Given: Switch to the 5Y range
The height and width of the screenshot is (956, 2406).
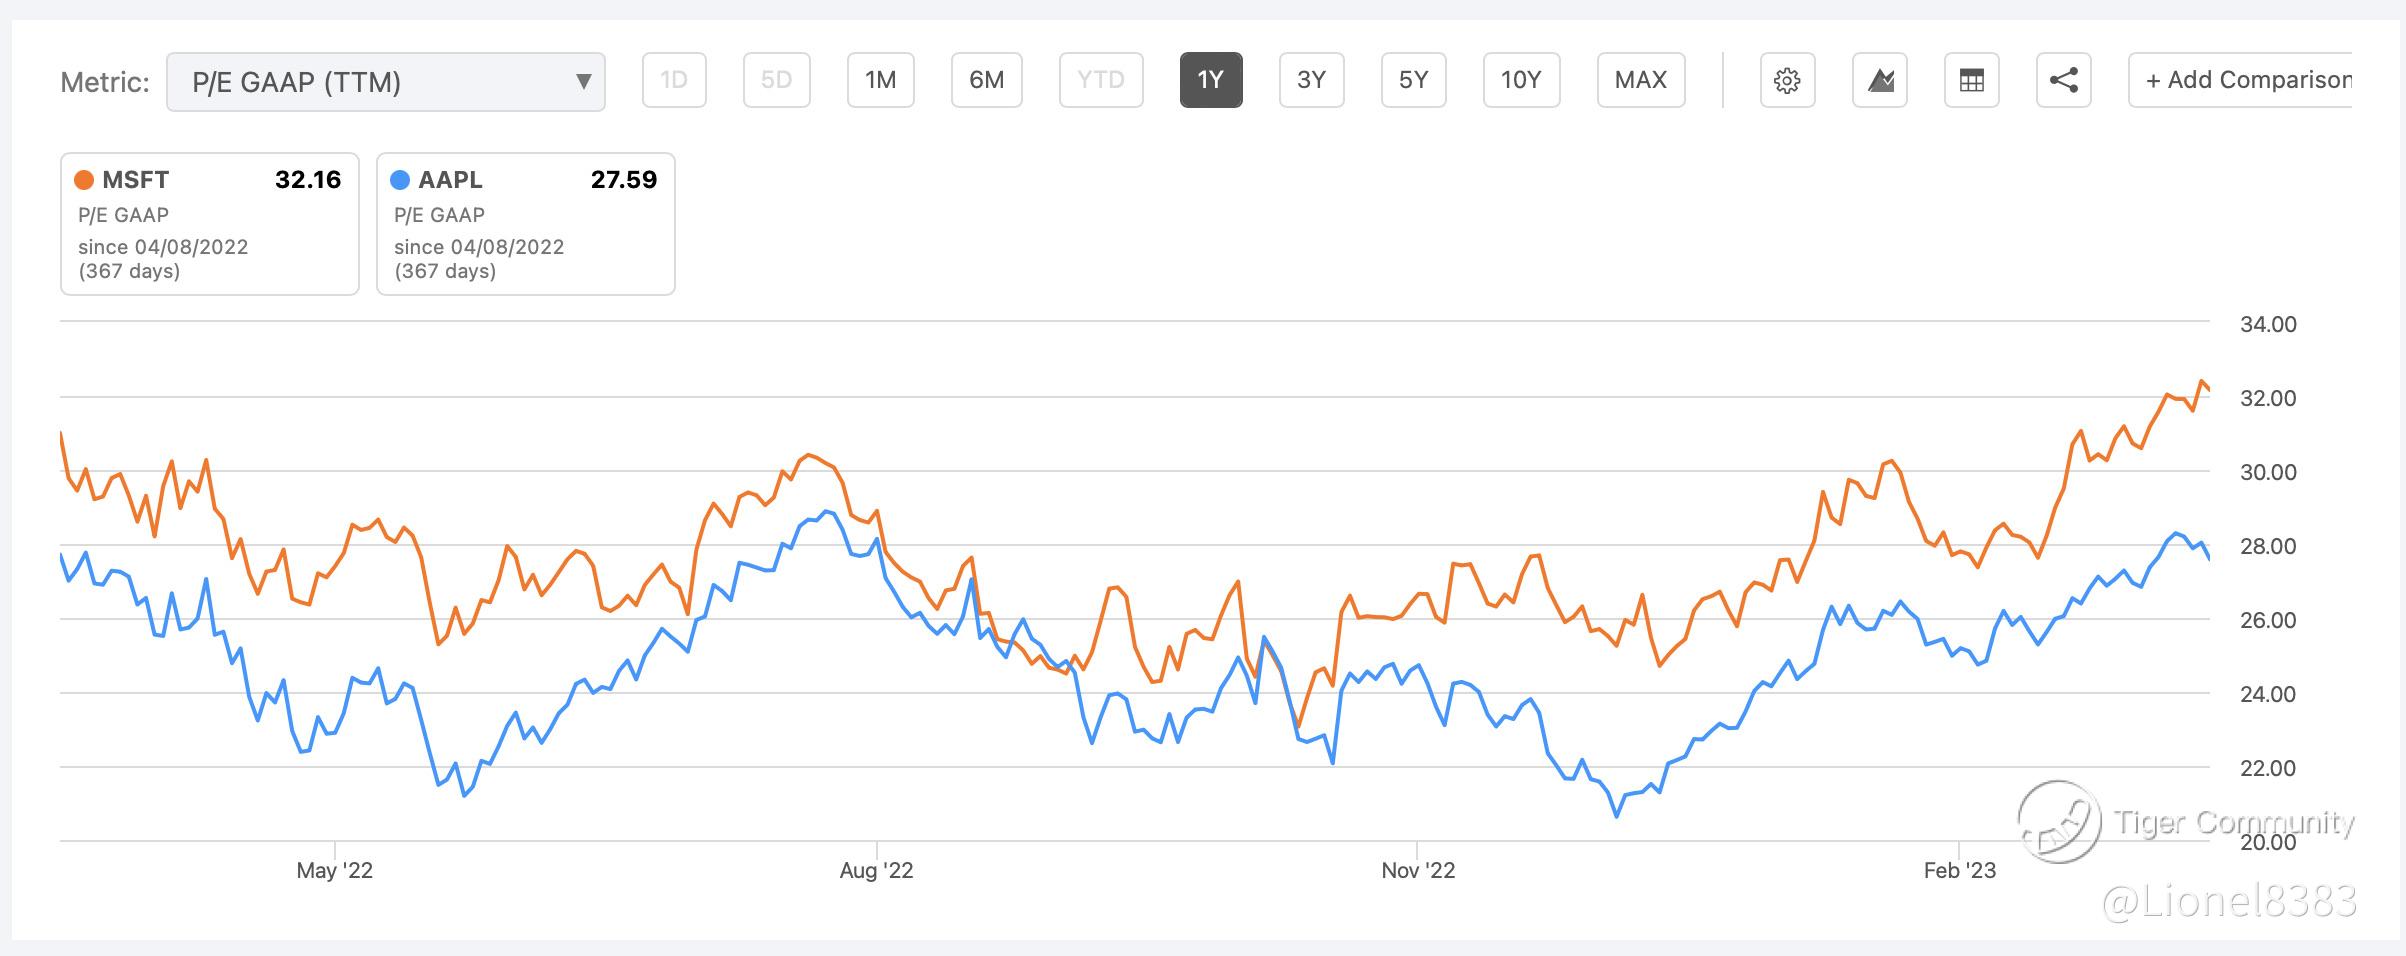Looking at the screenshot, I should pos(1413,80).
